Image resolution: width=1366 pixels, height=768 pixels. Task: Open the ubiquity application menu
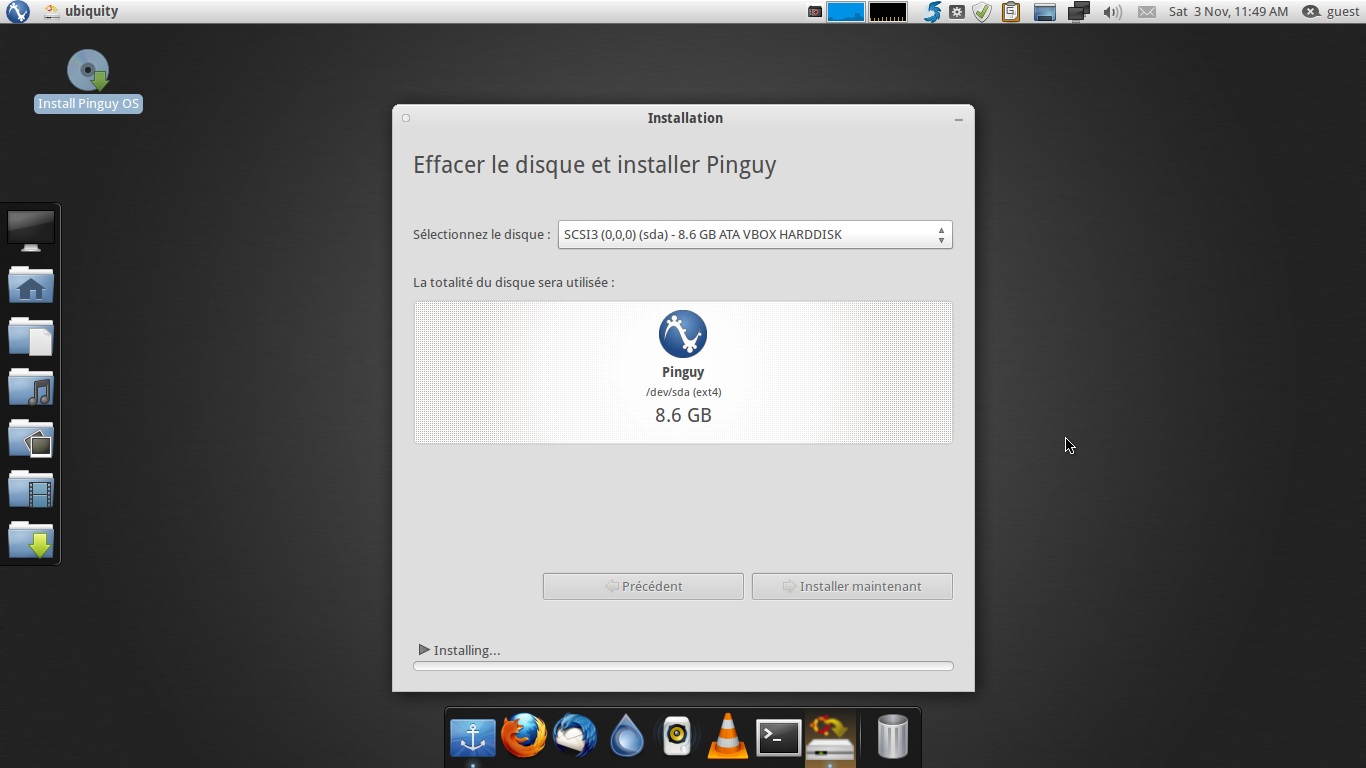[81, 11]
